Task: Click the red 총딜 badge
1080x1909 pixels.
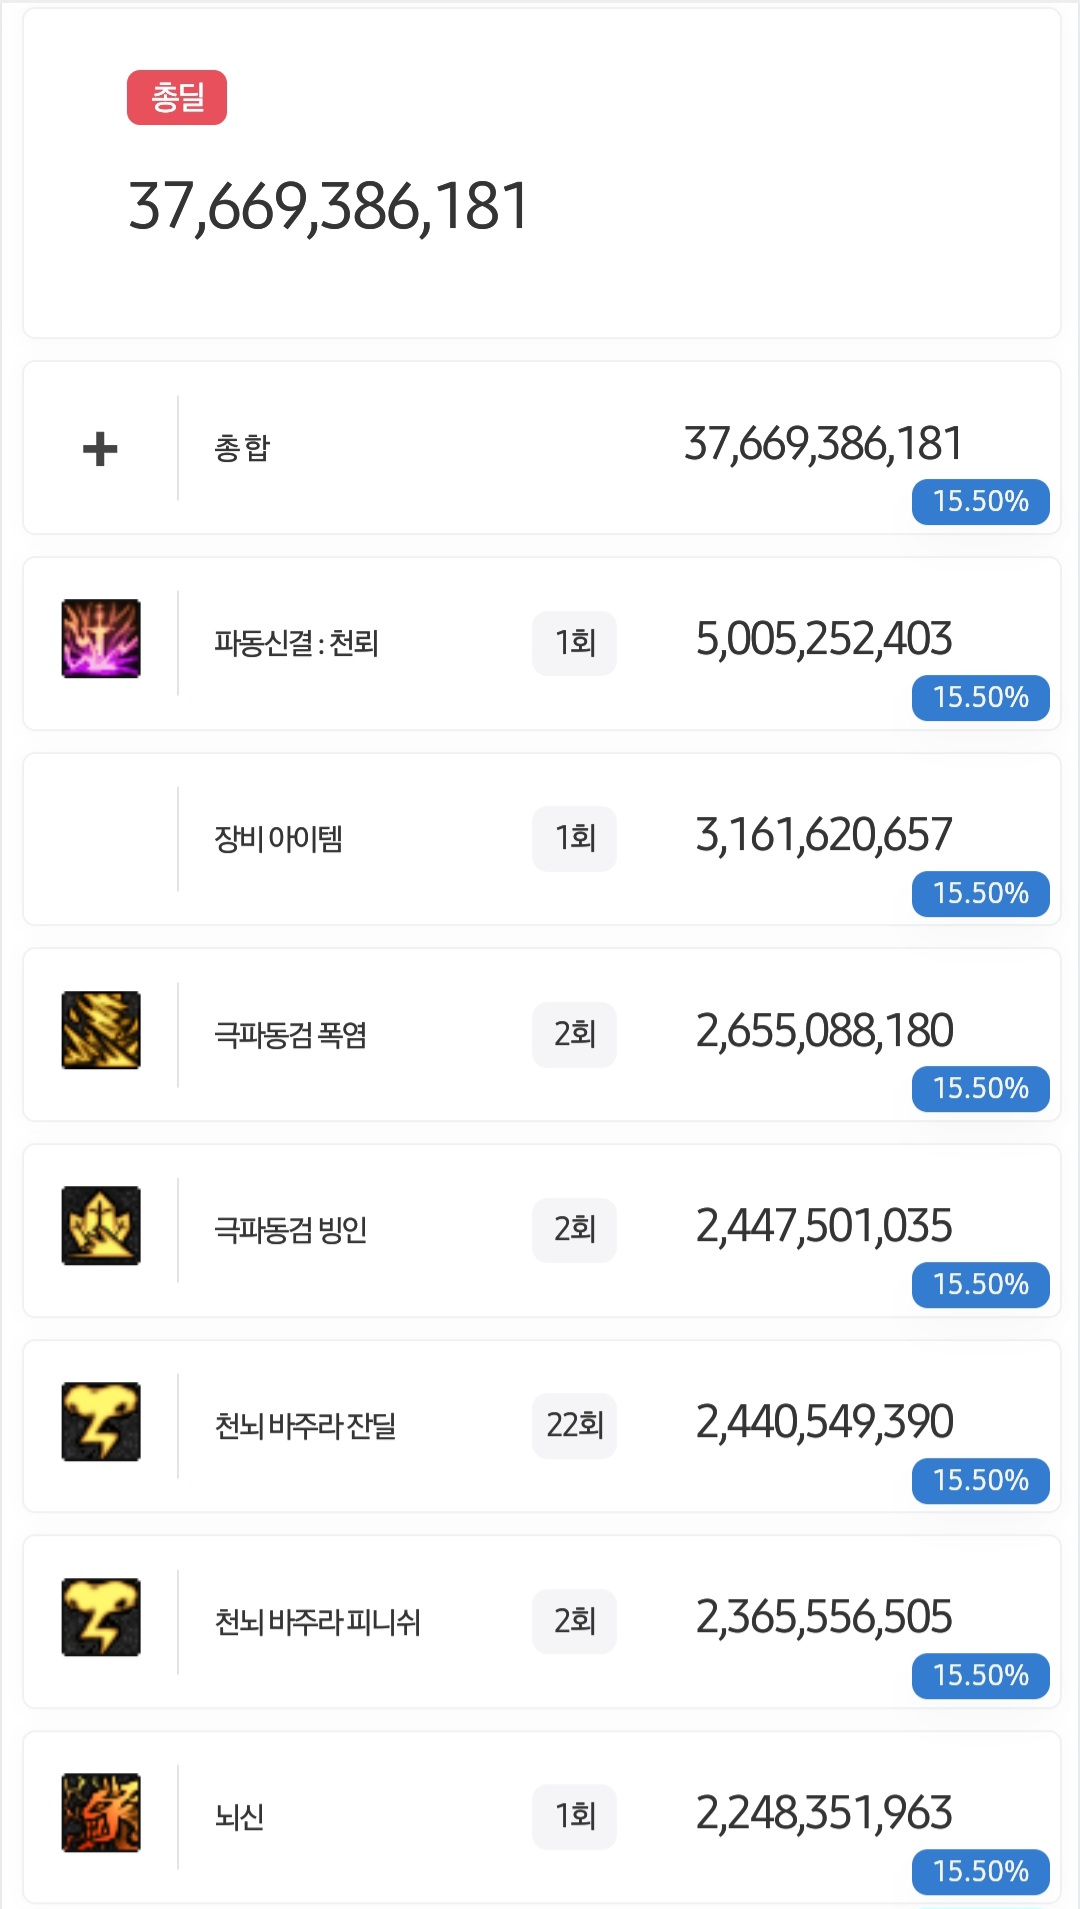Action: pos(177,98)
